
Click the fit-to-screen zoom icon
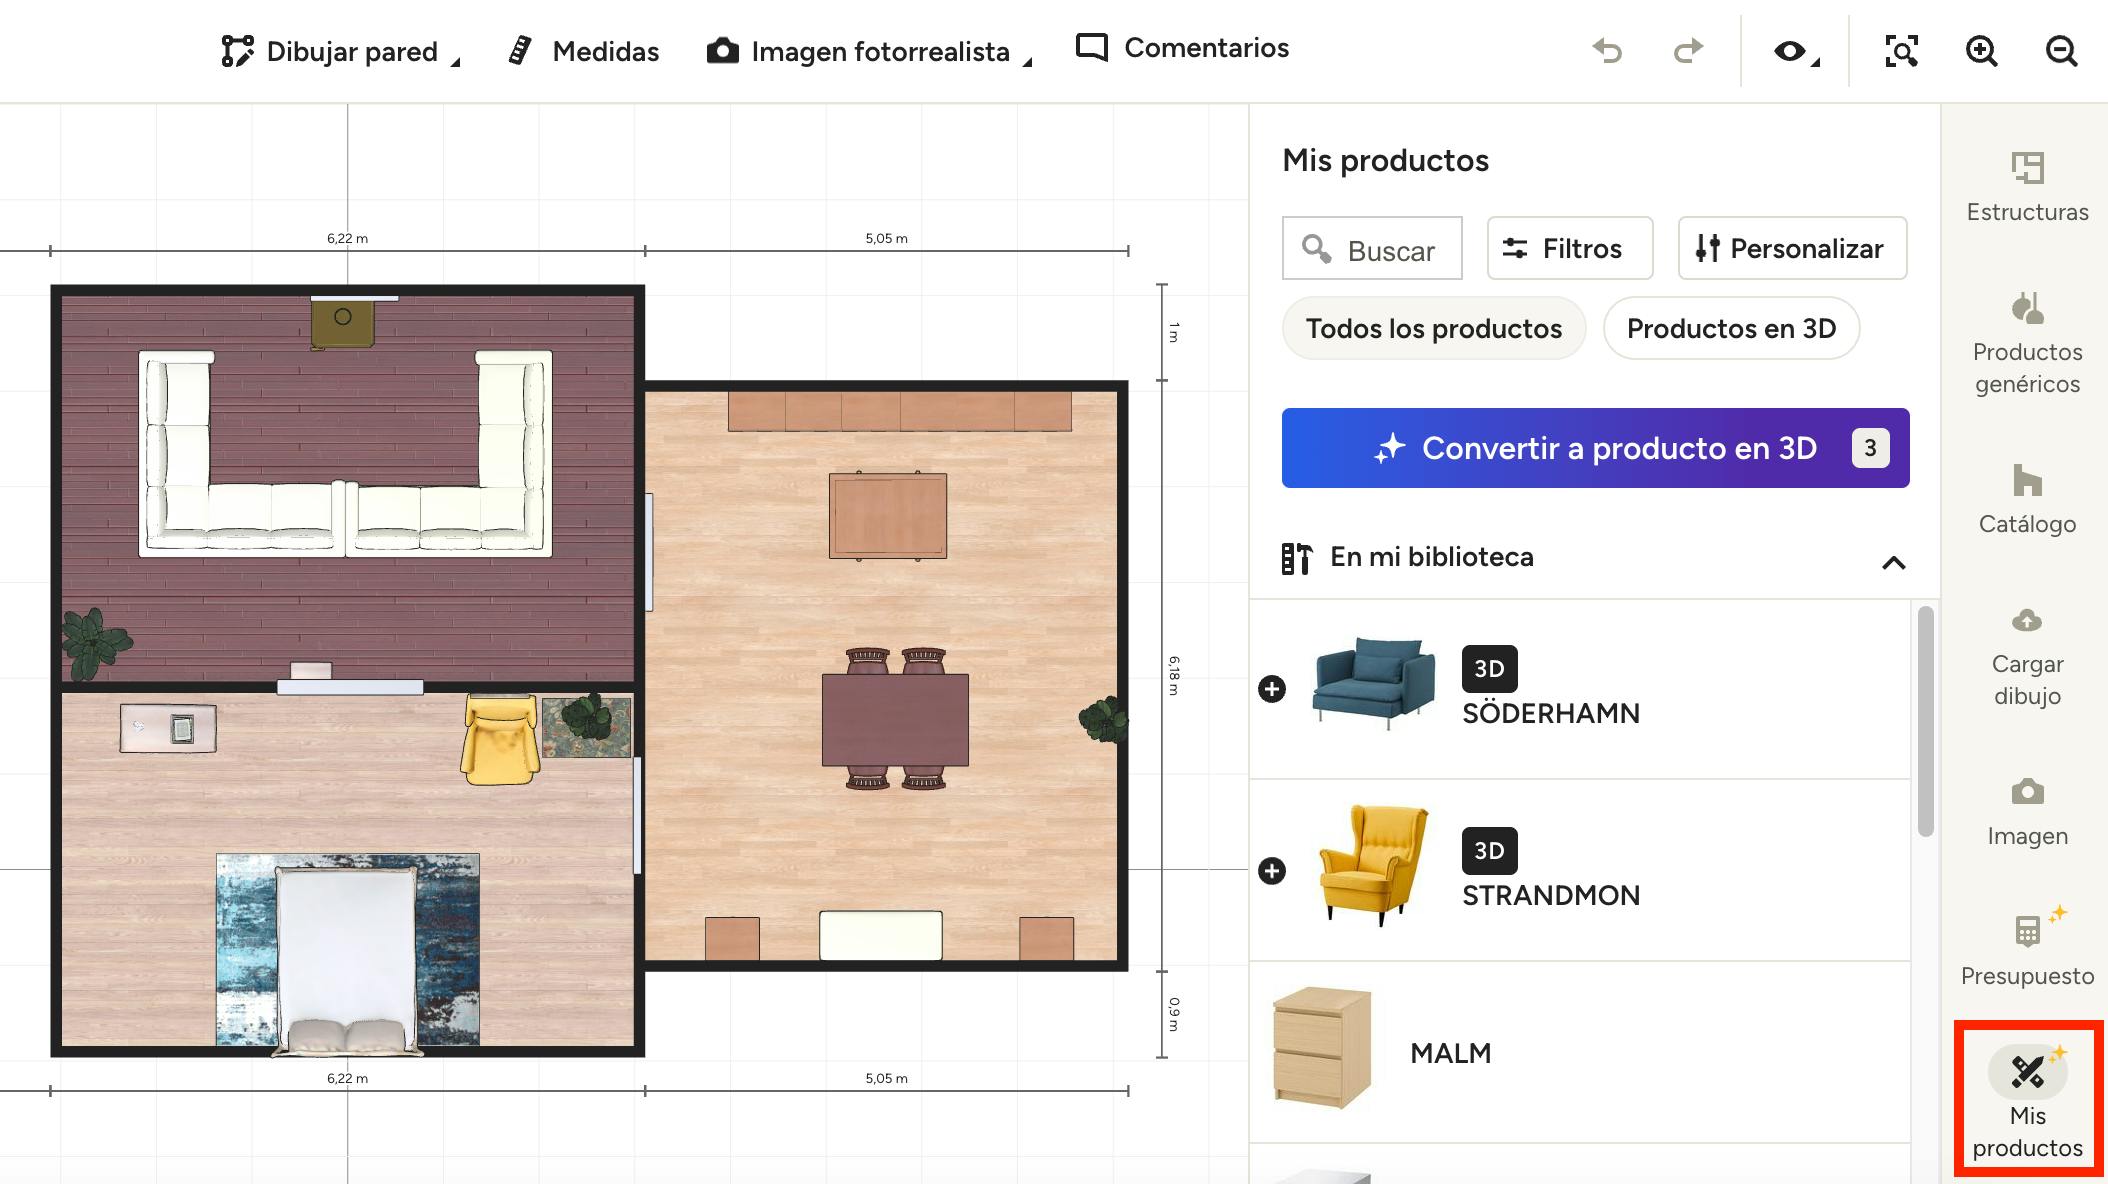click(x=1901, y=50)
